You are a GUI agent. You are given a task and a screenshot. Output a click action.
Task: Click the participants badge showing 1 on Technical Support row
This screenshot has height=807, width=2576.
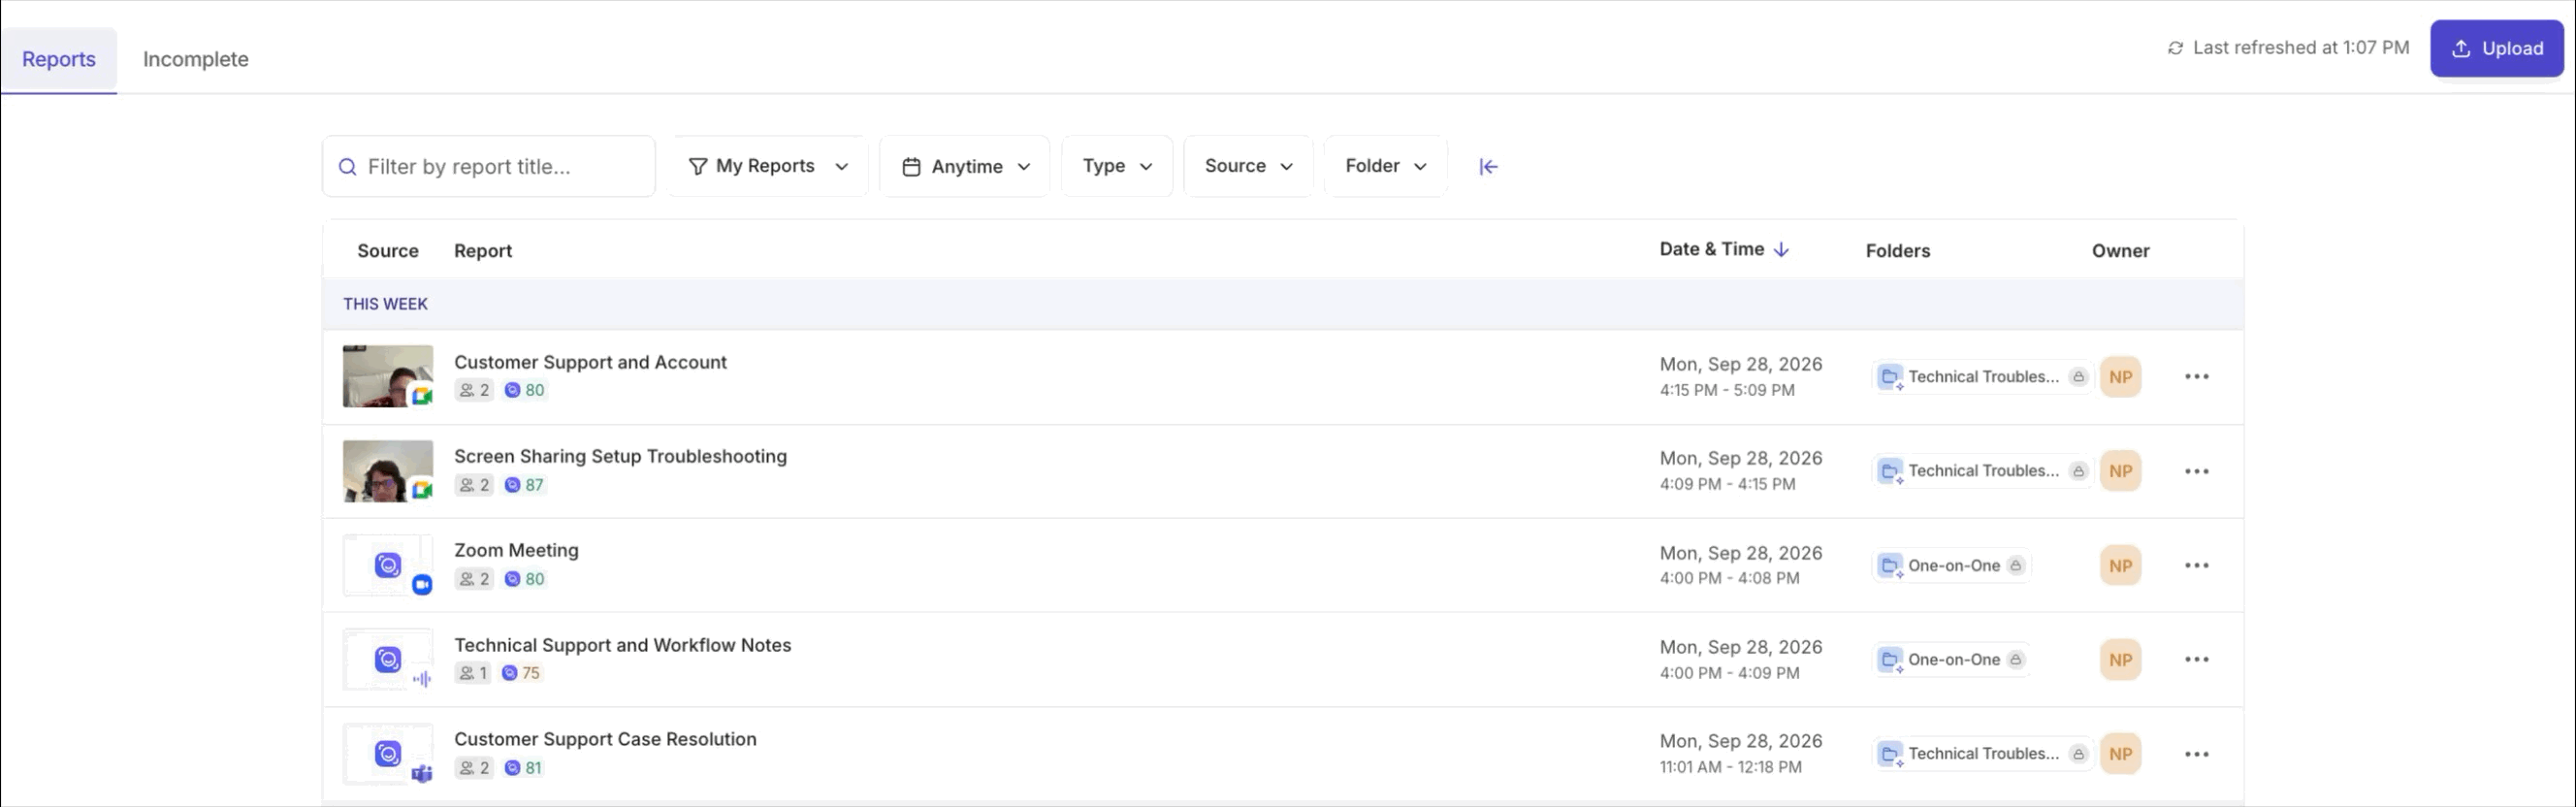[473, 673]
